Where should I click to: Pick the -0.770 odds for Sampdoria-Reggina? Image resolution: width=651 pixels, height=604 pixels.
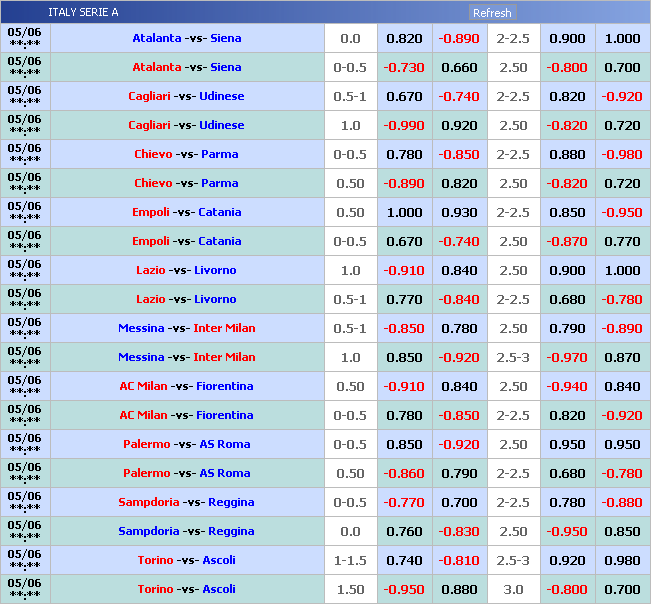(x=405, y=503)
